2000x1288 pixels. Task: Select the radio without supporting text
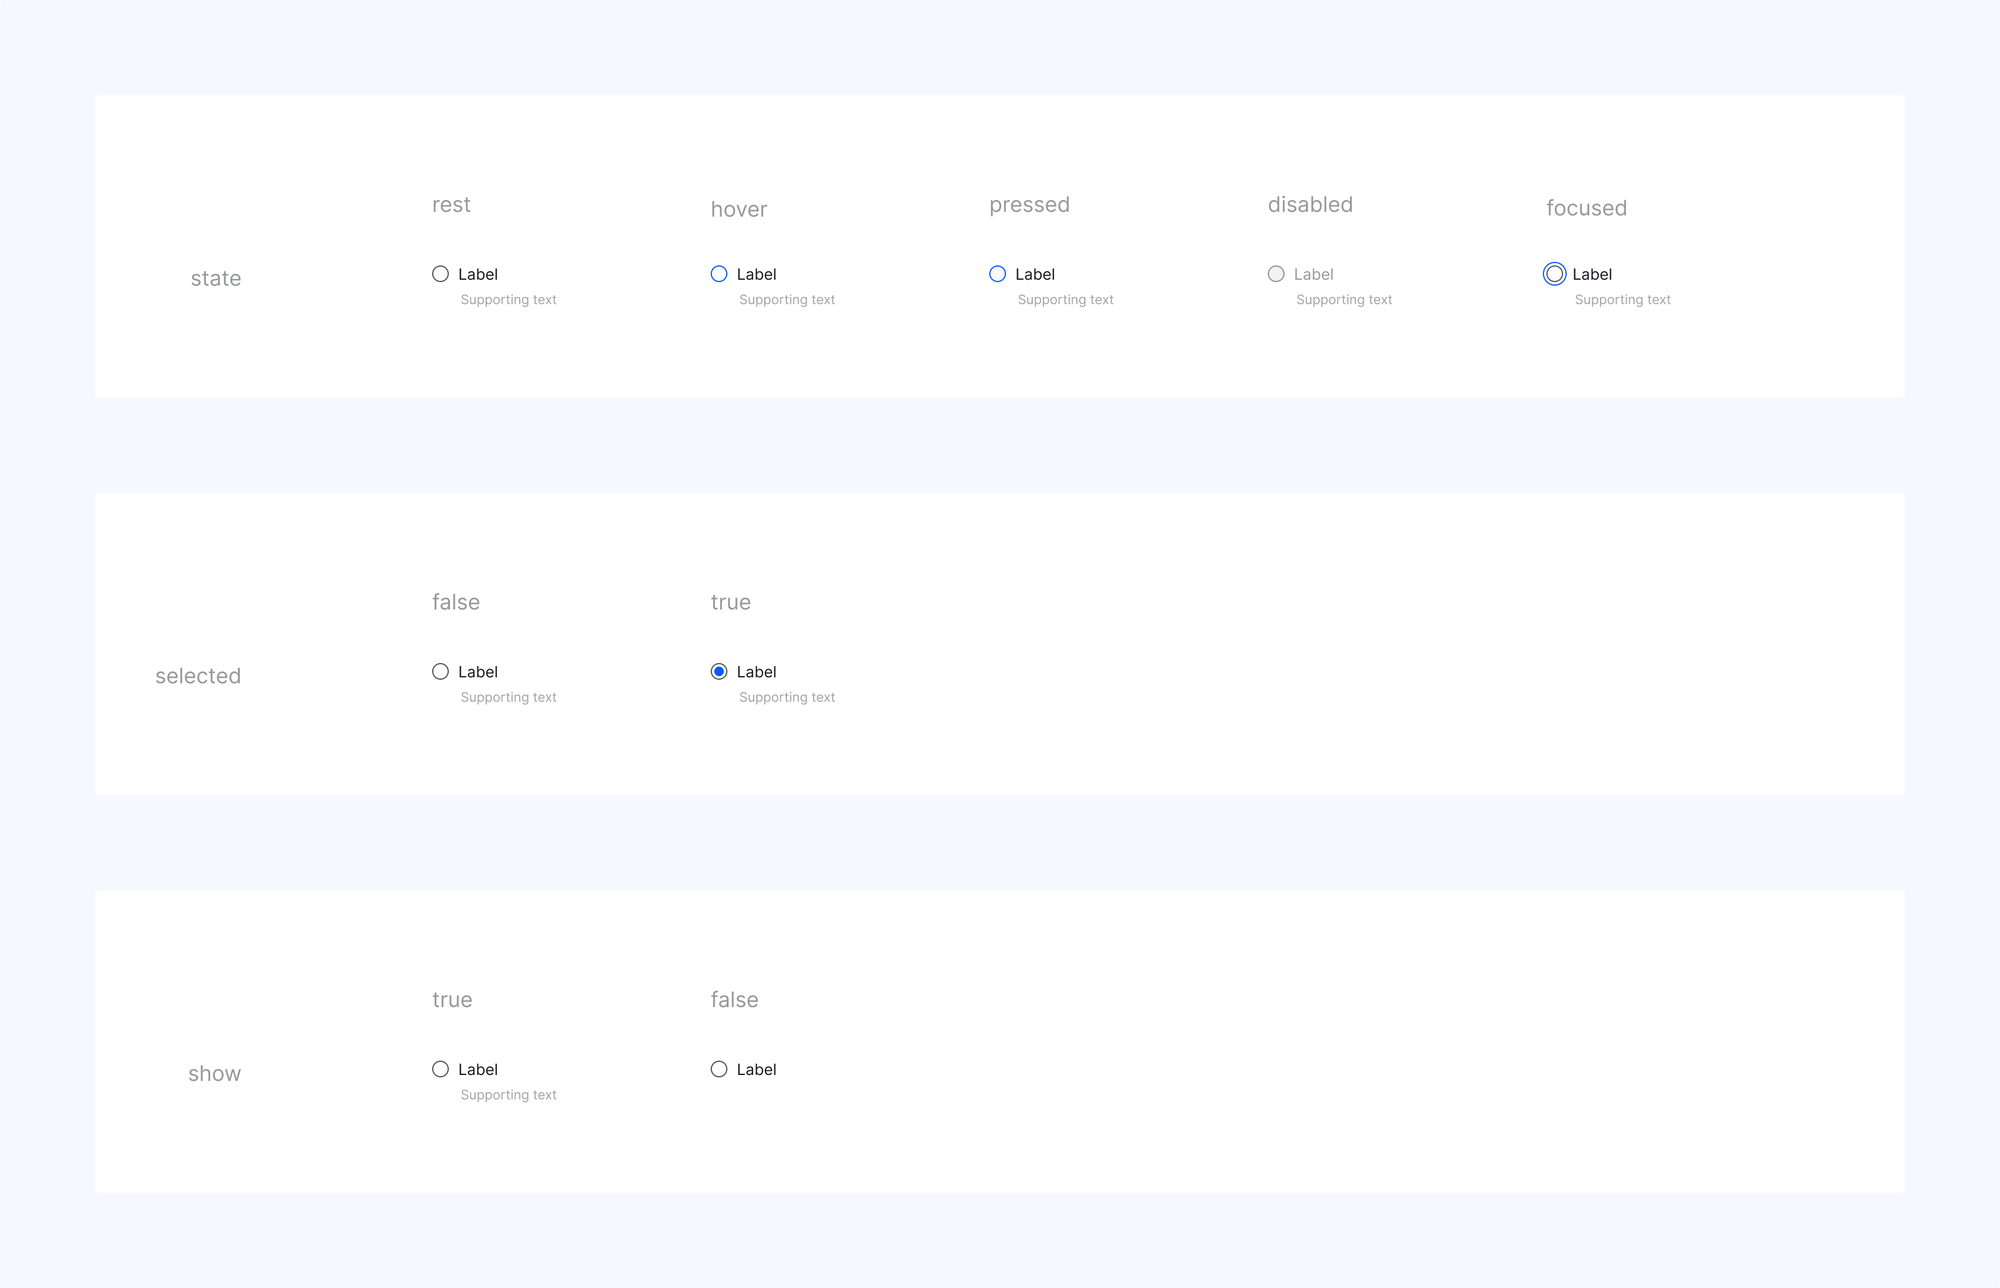[x=719, y=1069]
